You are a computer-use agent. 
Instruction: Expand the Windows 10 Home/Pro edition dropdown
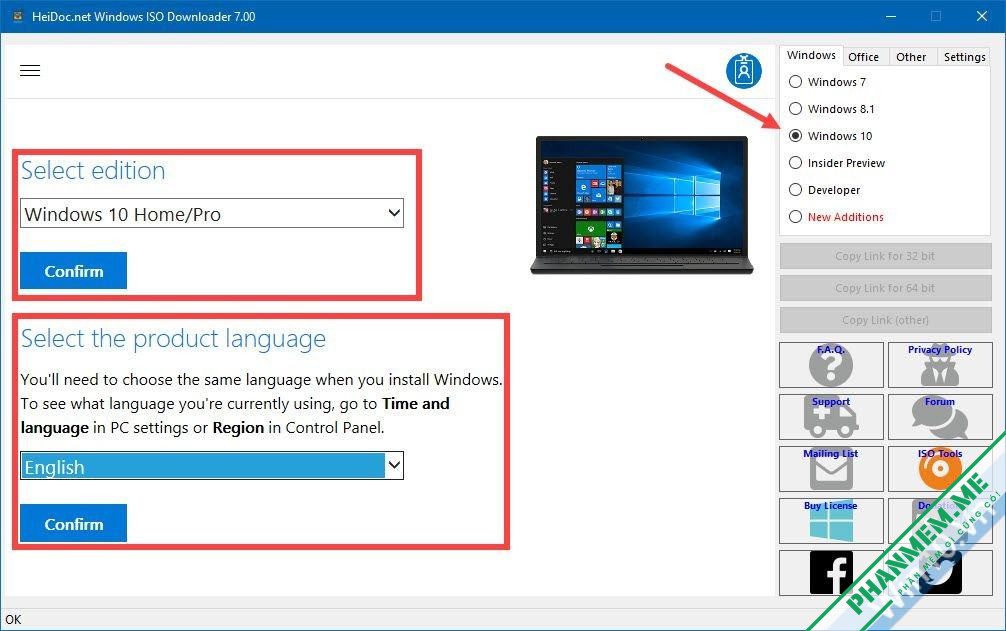pos(212,214)
